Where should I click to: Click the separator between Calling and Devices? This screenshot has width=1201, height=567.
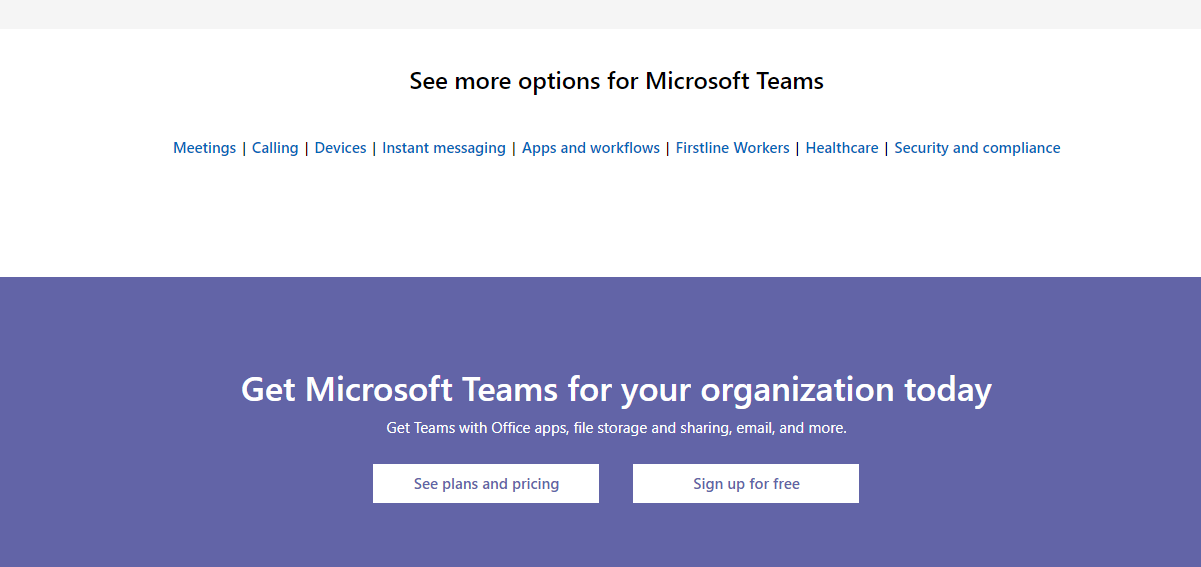point(307,148)
